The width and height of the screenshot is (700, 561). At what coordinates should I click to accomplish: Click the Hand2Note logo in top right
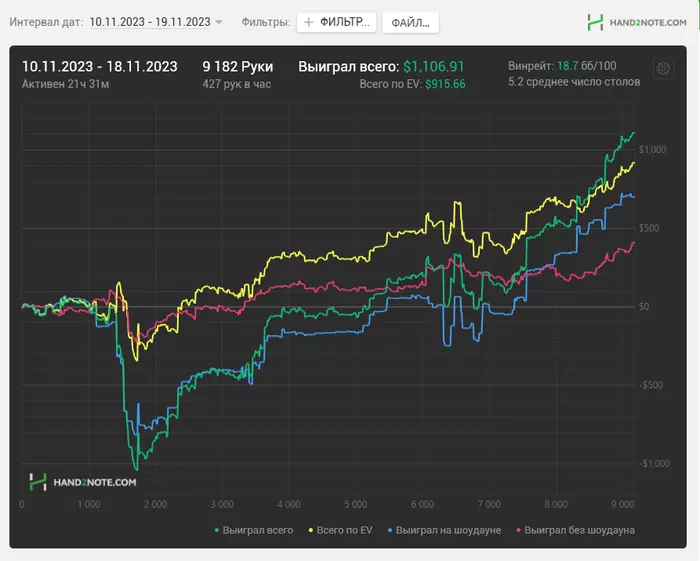637,22
